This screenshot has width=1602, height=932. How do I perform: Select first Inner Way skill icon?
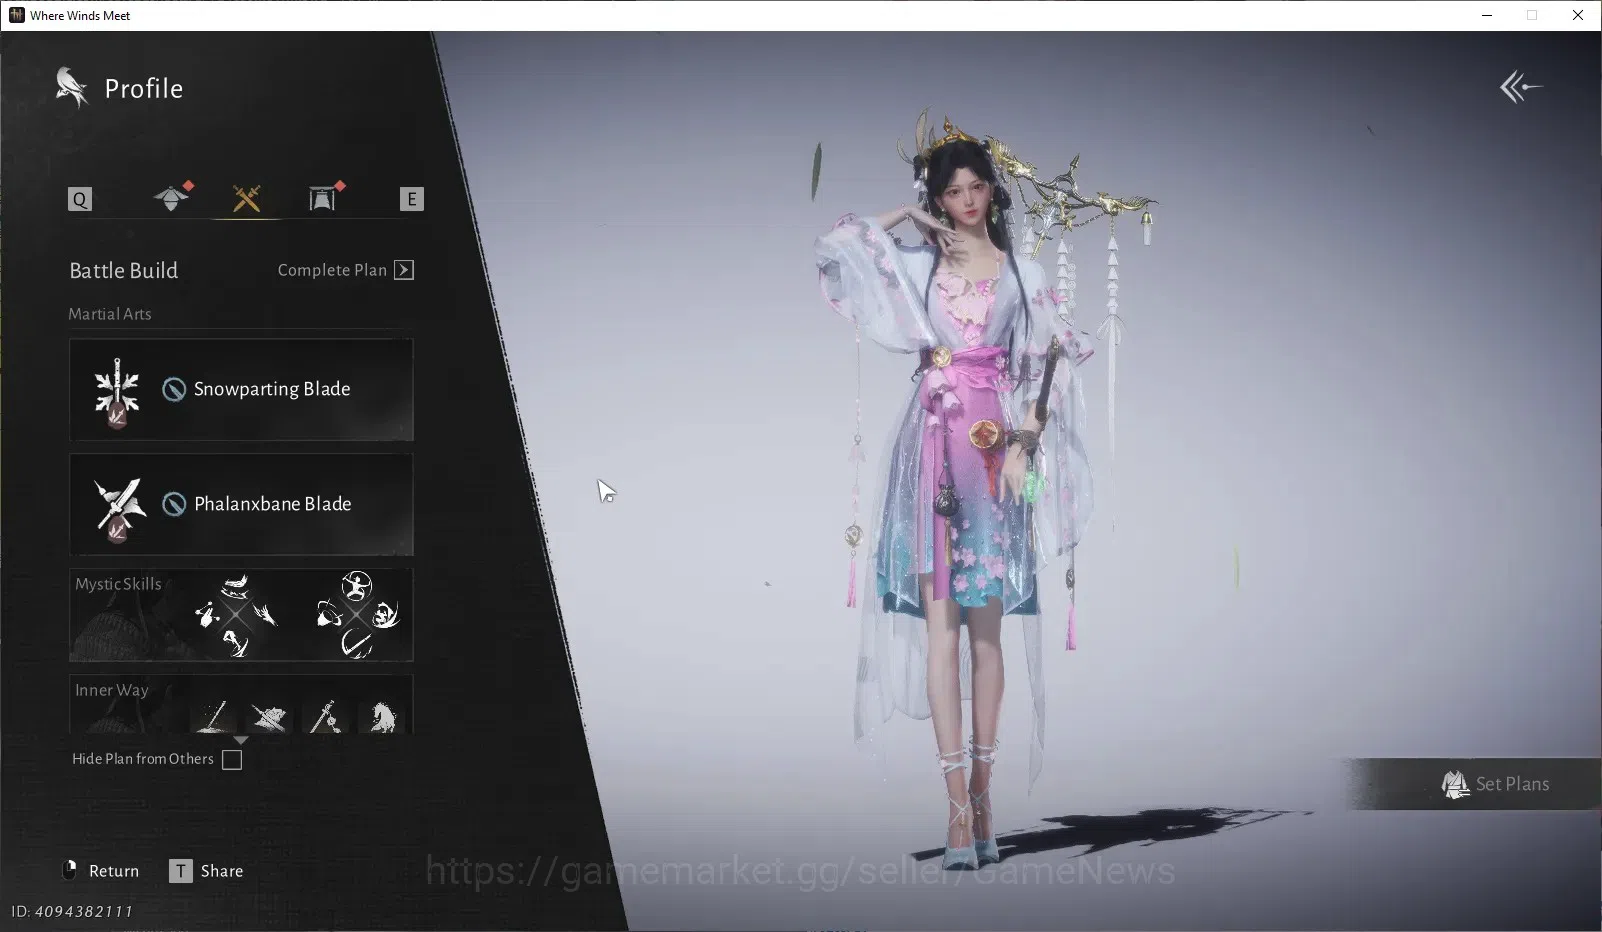[x=214, y=716]
